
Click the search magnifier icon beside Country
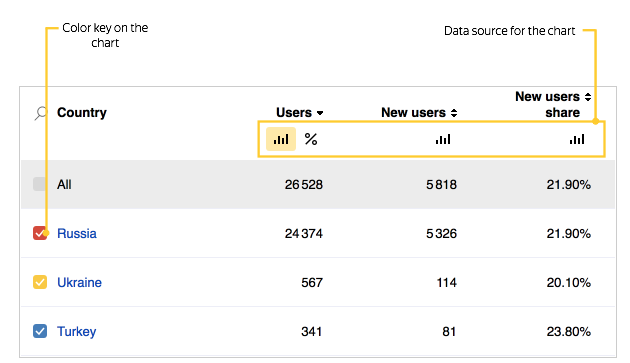point(41,113)
